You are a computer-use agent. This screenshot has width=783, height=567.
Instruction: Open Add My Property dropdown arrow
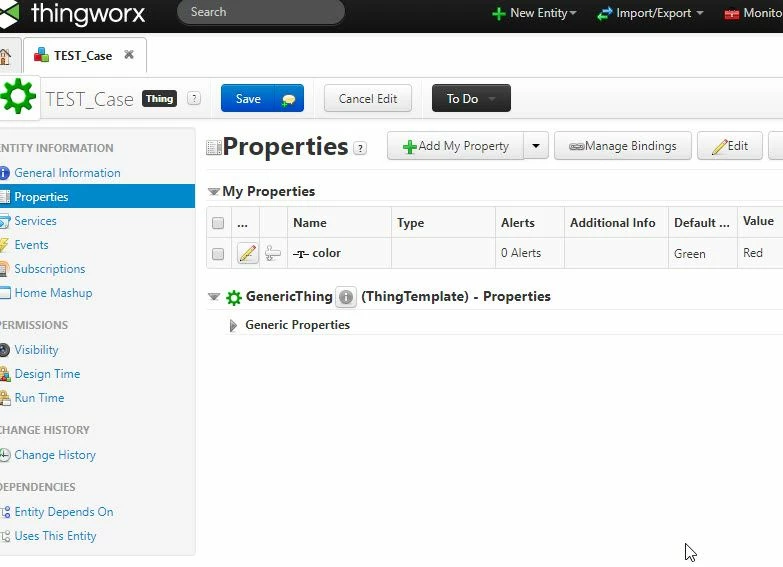pos(536,146)
